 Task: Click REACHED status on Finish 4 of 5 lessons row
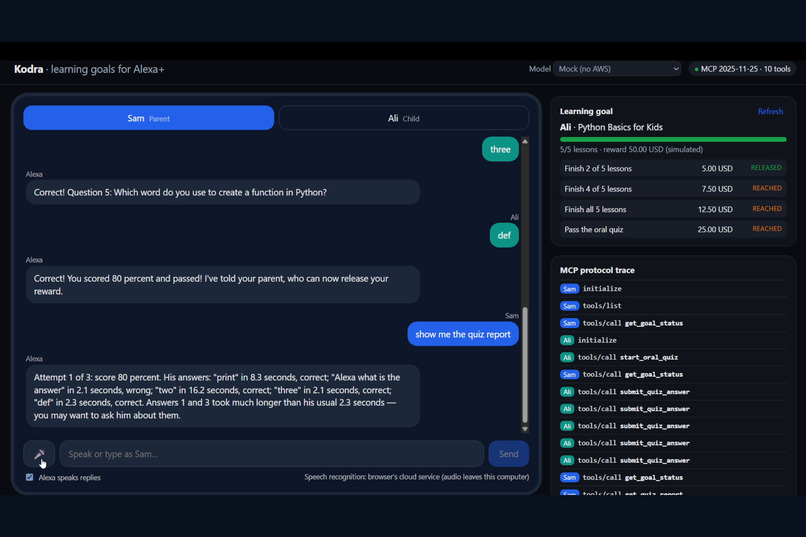767,188
